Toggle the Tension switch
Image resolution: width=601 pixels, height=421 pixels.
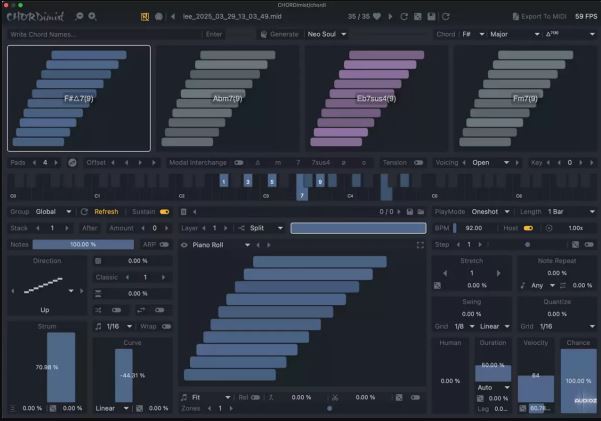[418, 163]
